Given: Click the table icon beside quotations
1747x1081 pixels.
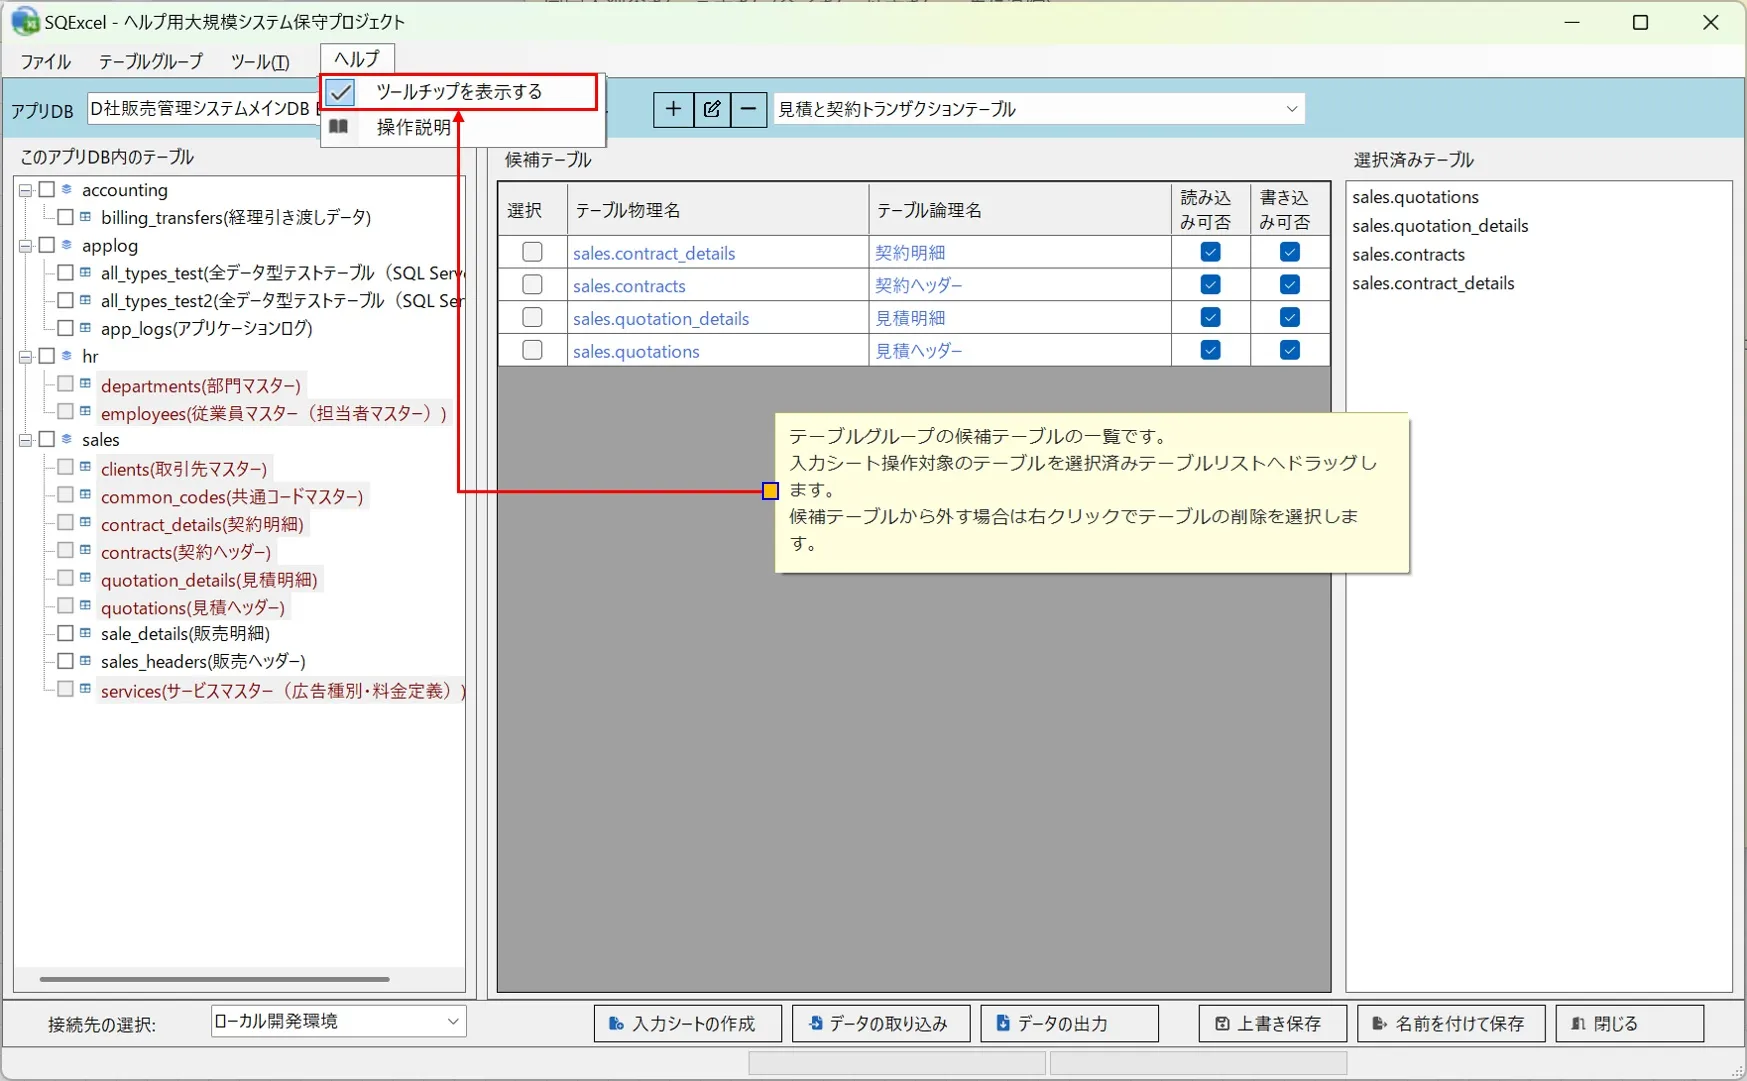Looking at the screenshot, I should (x=86, y=606).
